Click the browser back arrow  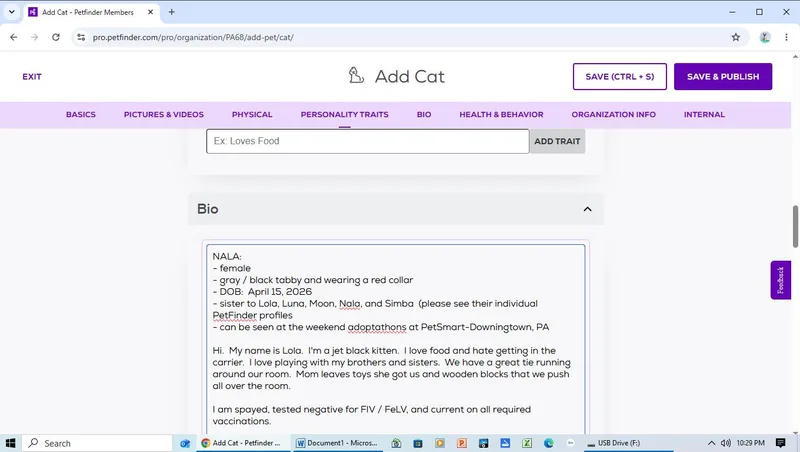click(14, 37)
